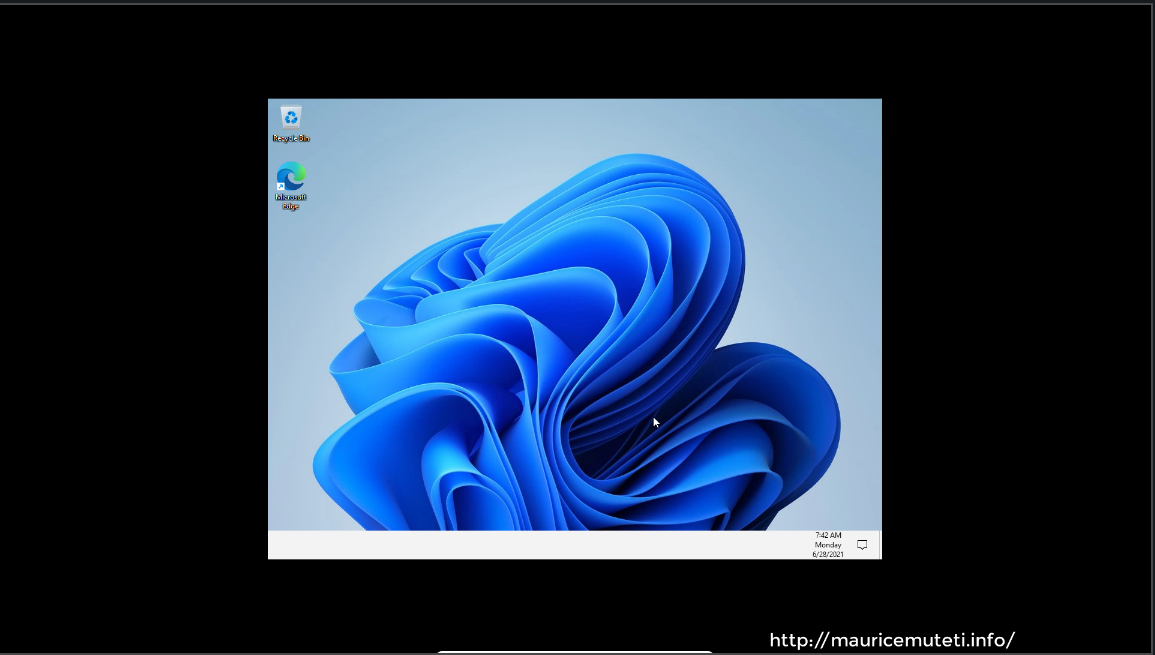Click the 7:42 AM clock in taskbar

pos(828,545)
